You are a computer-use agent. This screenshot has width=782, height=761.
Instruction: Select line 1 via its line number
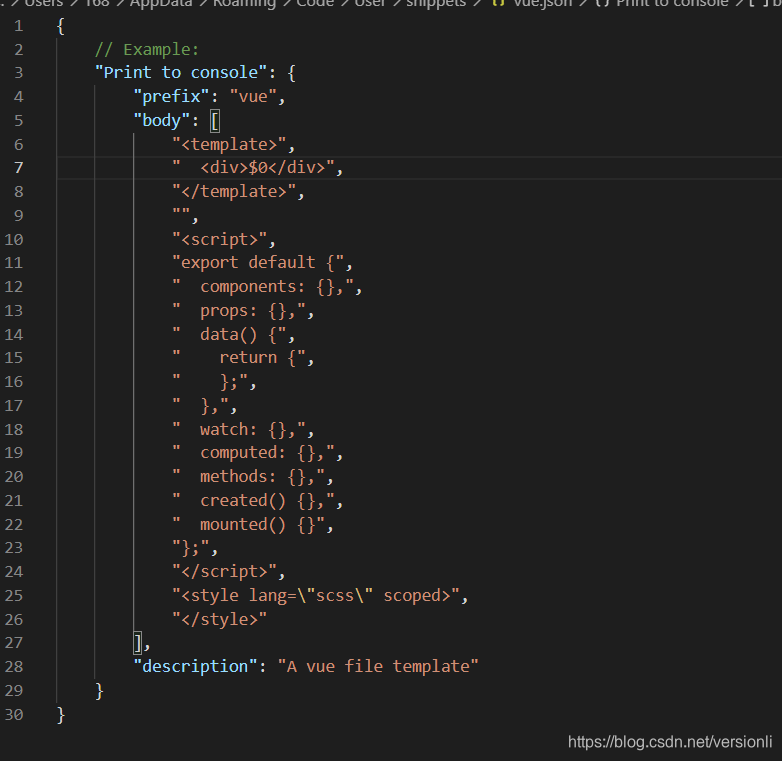coord(18,26)
